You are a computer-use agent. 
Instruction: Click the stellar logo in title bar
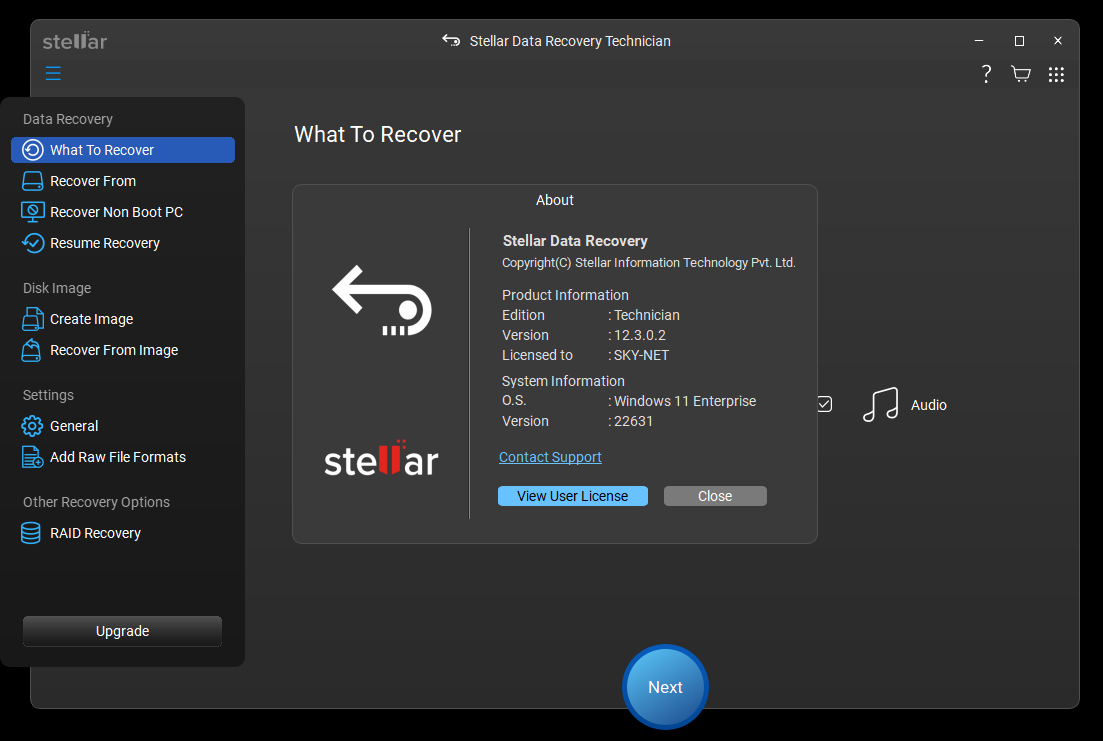click(75, 41)
